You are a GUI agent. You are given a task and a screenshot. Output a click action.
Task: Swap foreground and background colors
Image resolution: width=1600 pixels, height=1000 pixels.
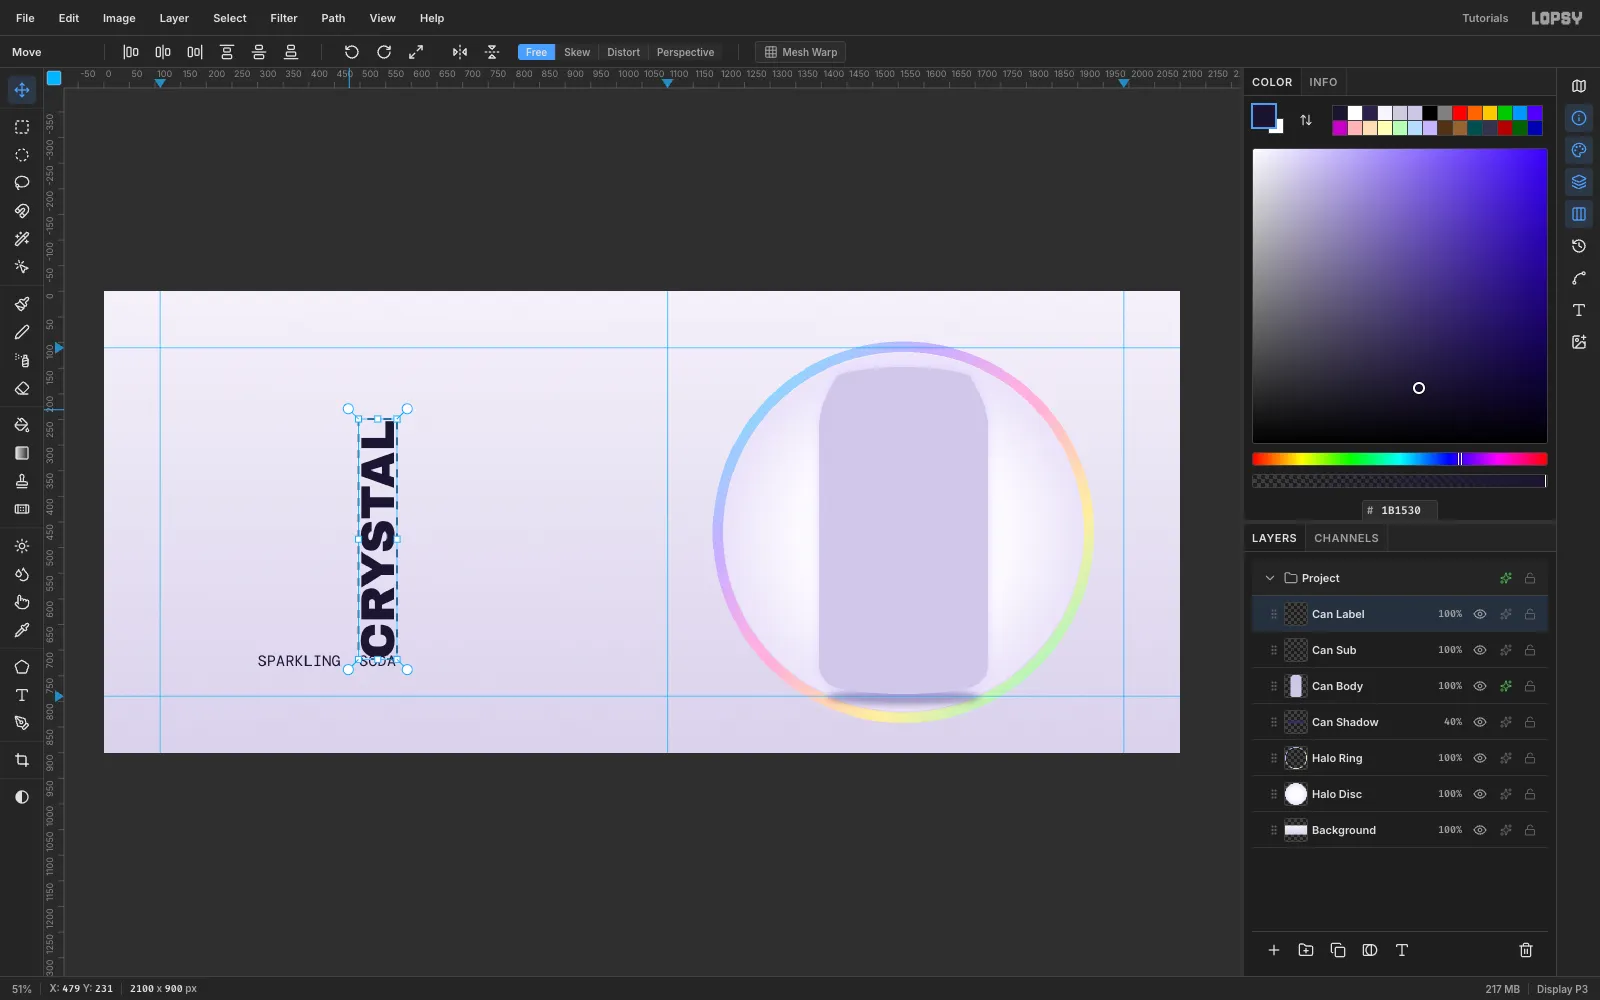coord(1306,120)
